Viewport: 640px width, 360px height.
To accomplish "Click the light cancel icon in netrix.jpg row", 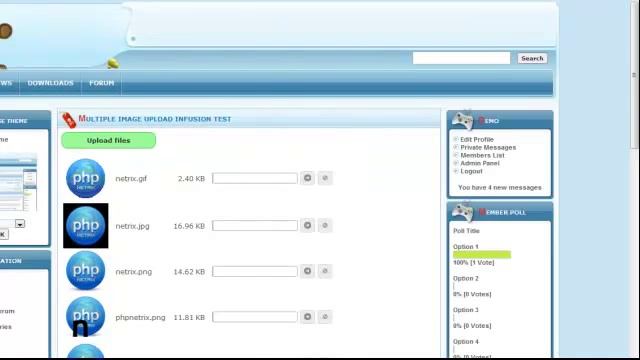I will (x=325, y=225).
